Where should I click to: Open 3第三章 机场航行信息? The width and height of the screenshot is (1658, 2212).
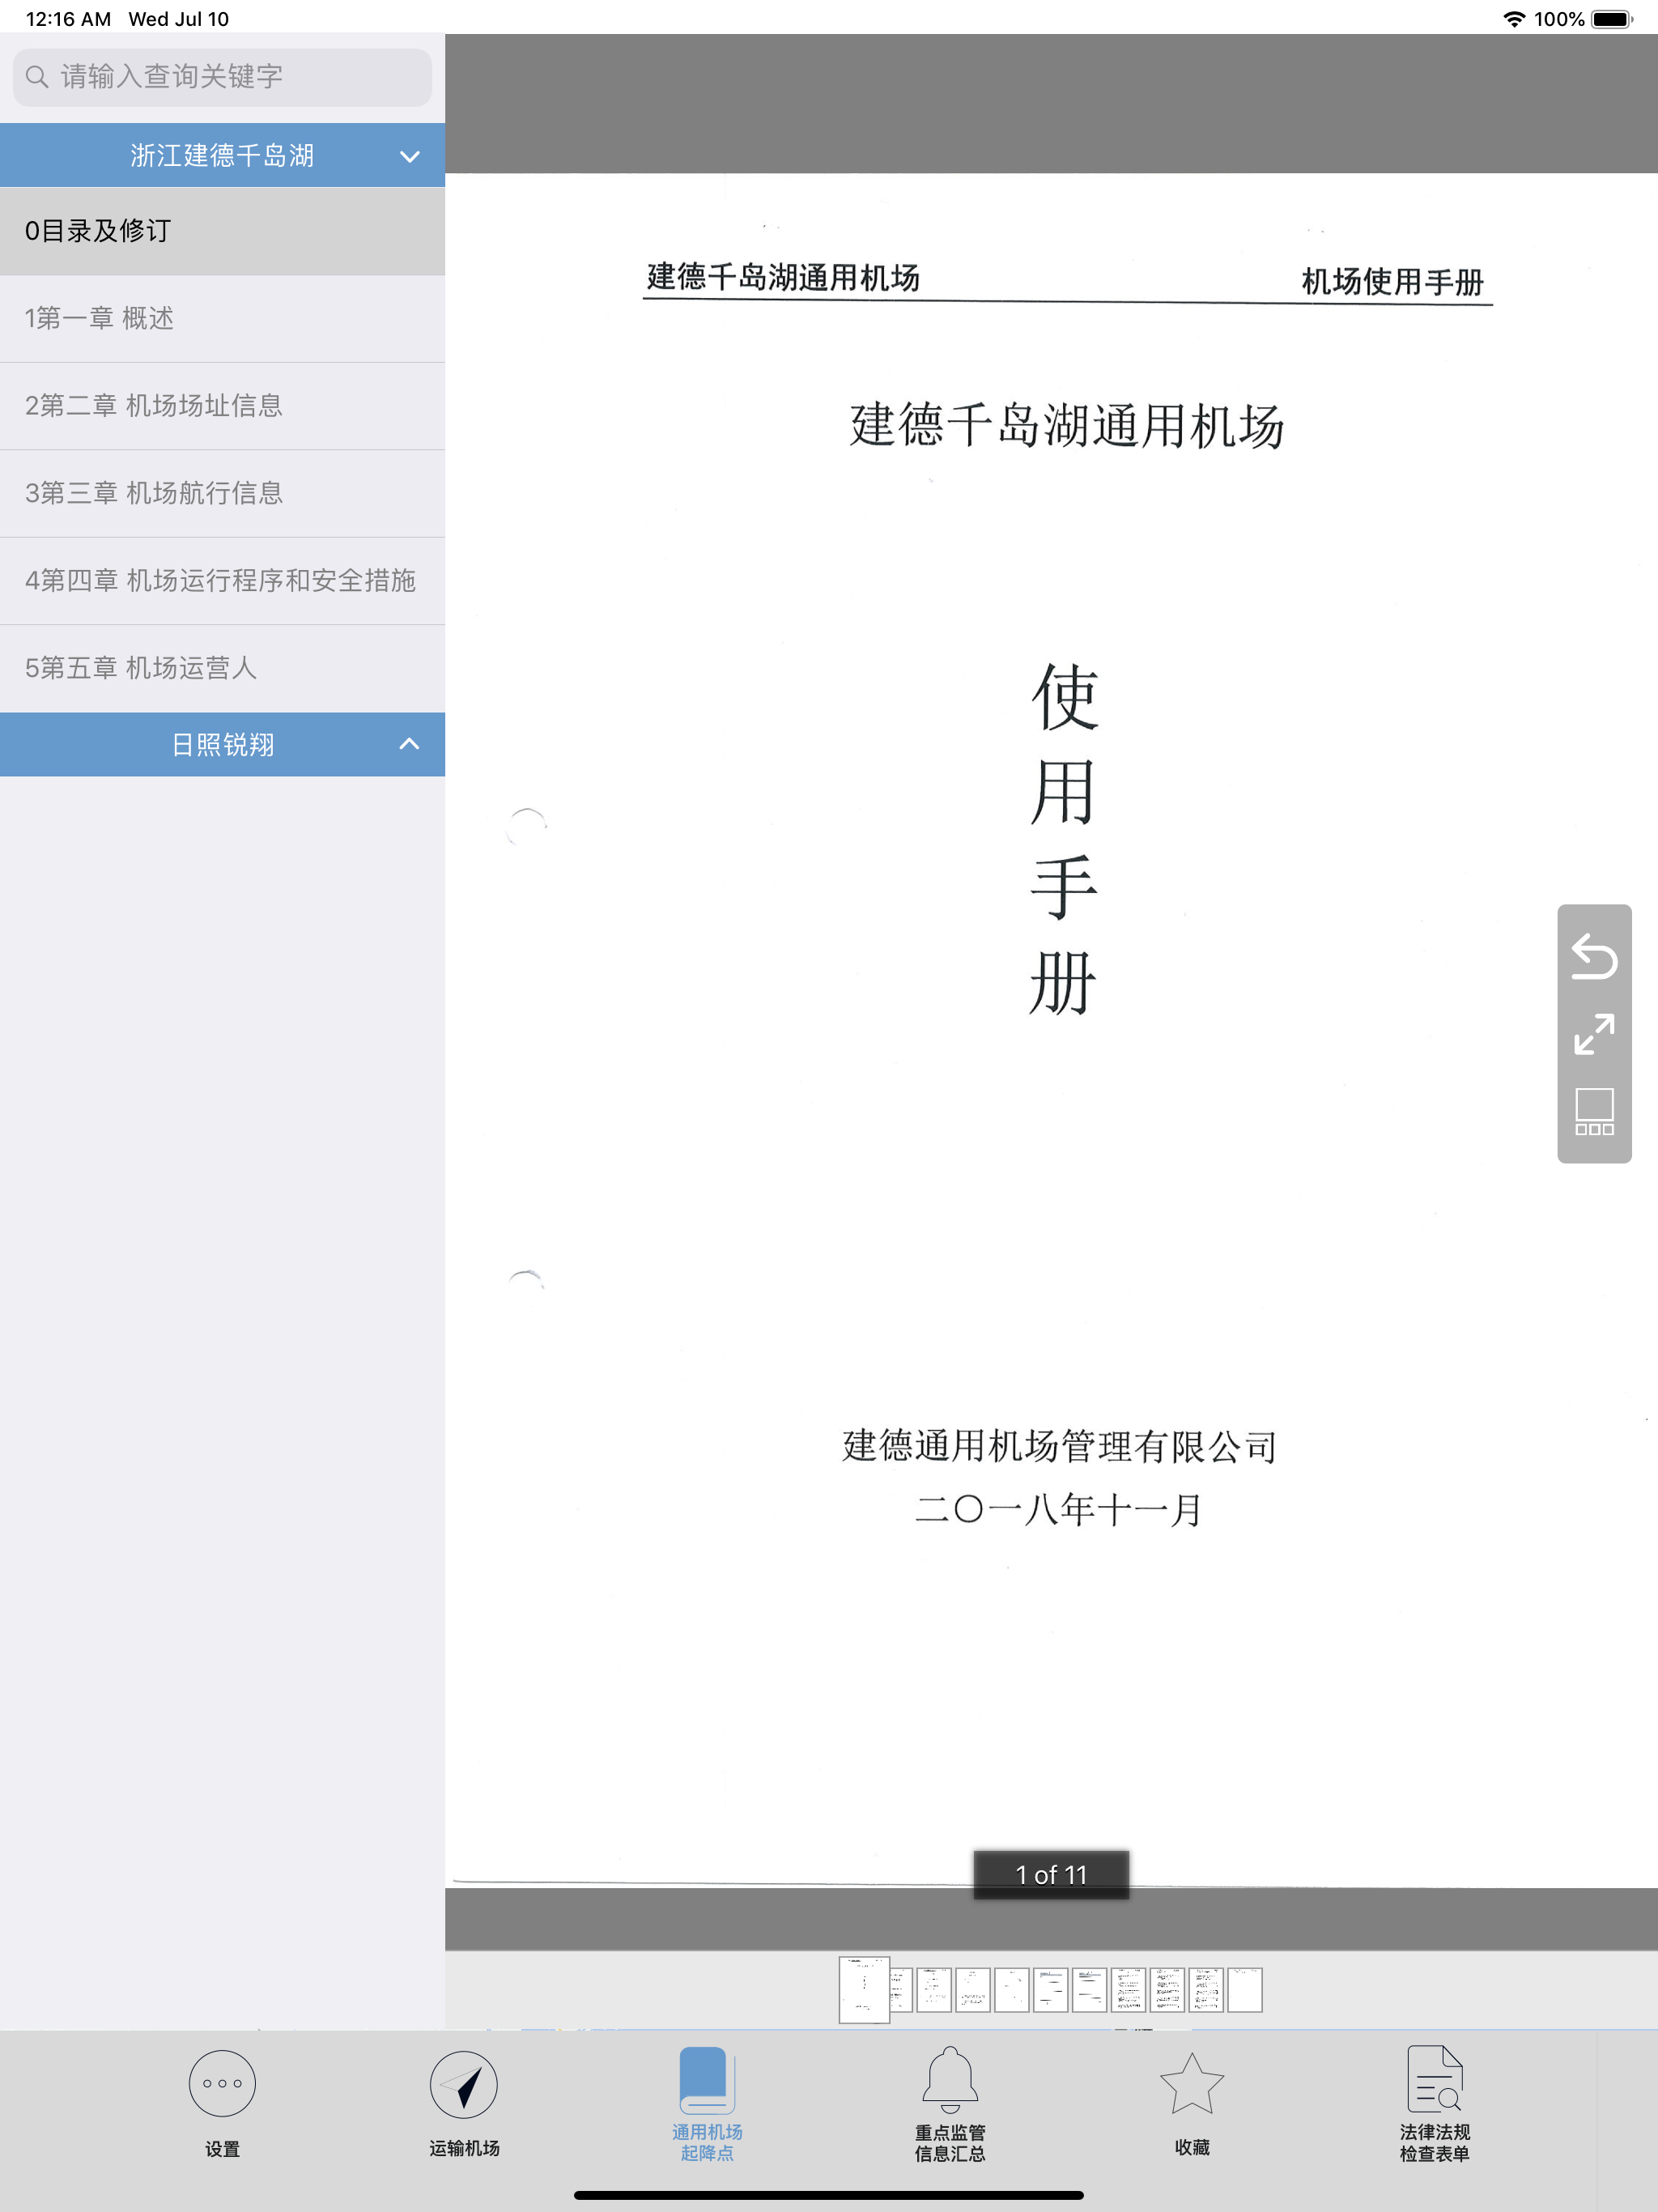tap(222, 494)
